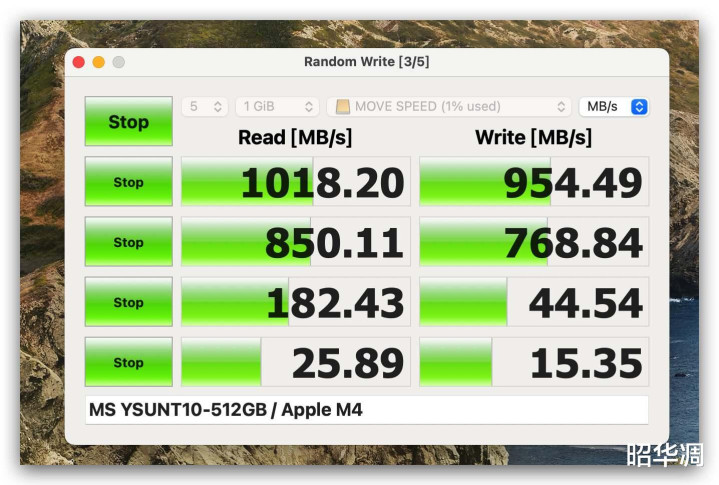Click the large top Stop button
This screenshot has width=719, height=485.
pyautogui.click(x=128, y=121)
